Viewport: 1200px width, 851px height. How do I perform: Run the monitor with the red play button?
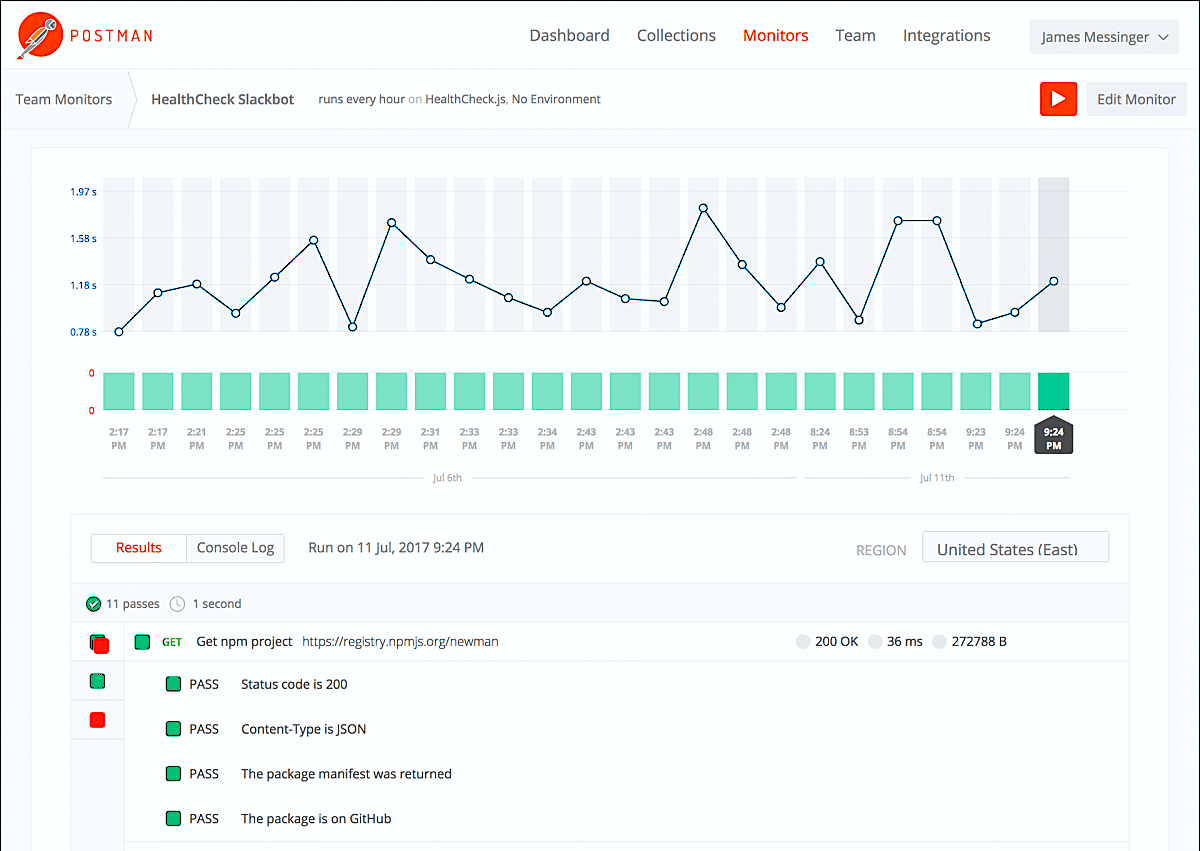[x=1058, y=99]
